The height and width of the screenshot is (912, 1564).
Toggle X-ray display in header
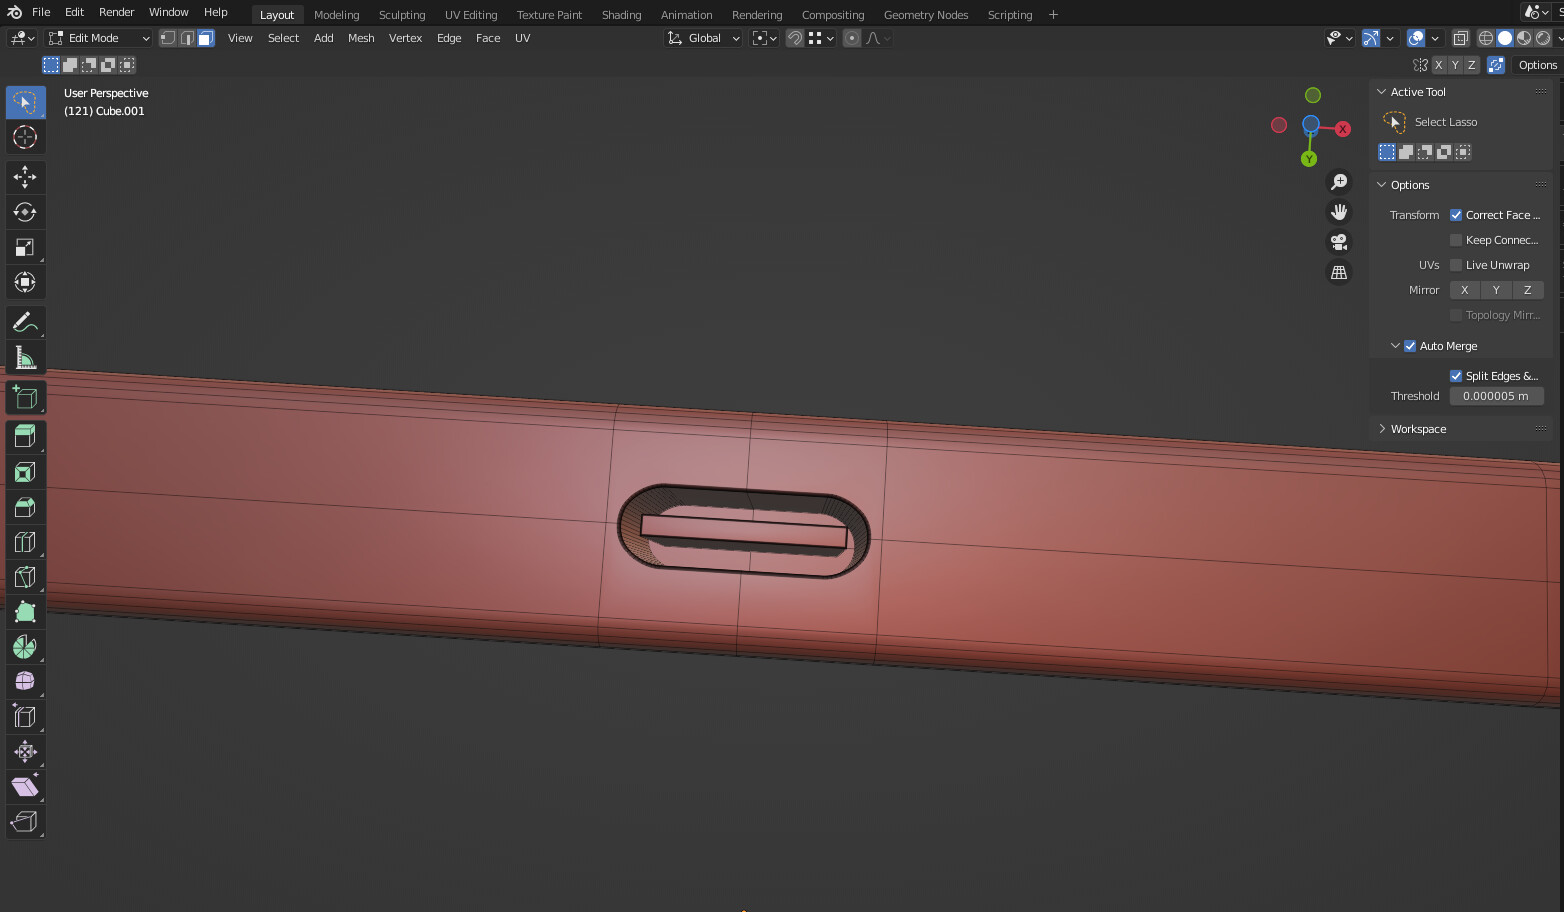coord(1460,38)
